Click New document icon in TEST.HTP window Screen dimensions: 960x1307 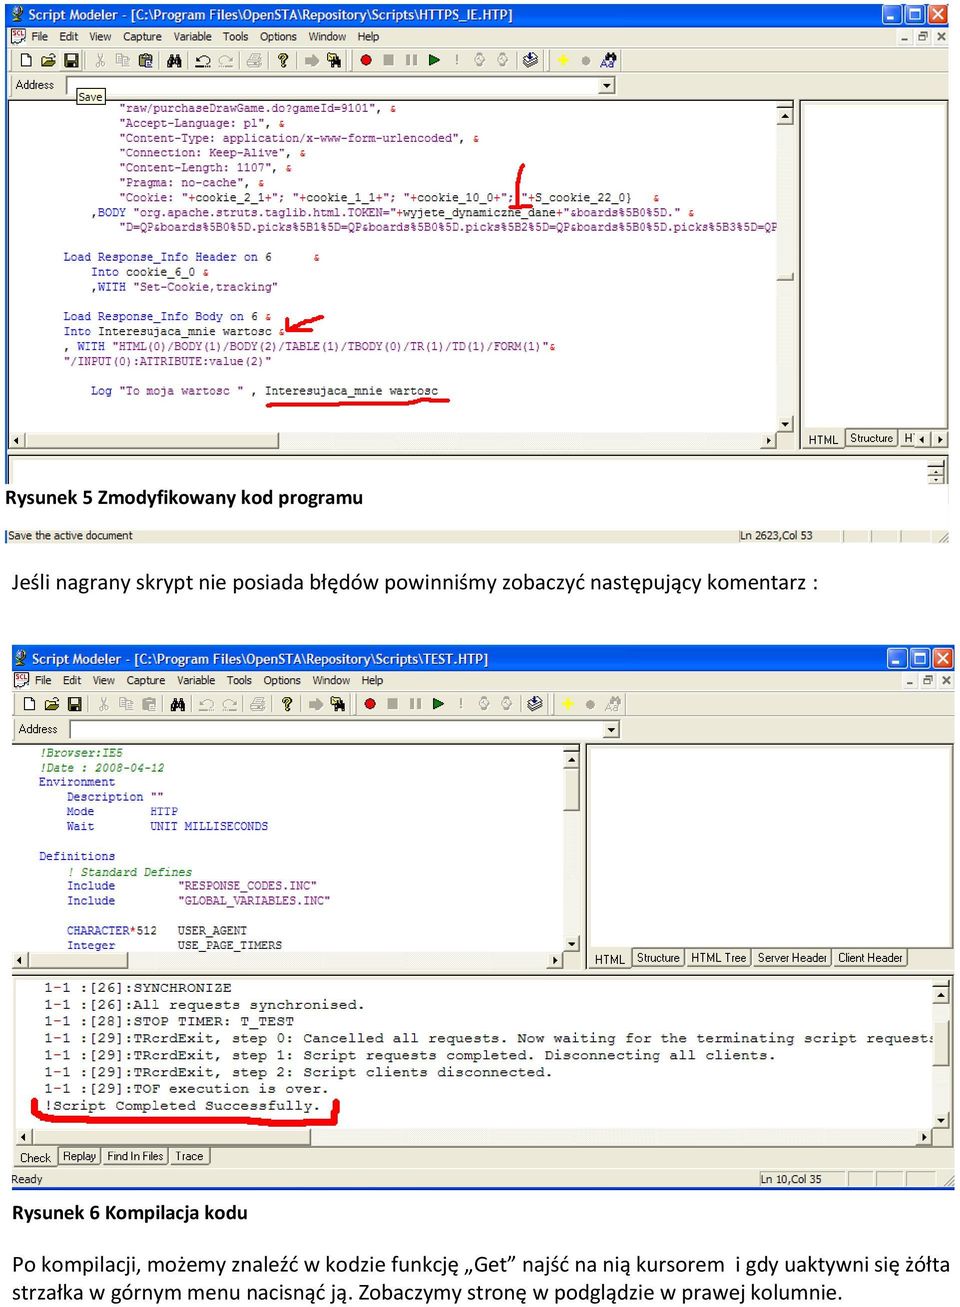(x=30, y=704)
